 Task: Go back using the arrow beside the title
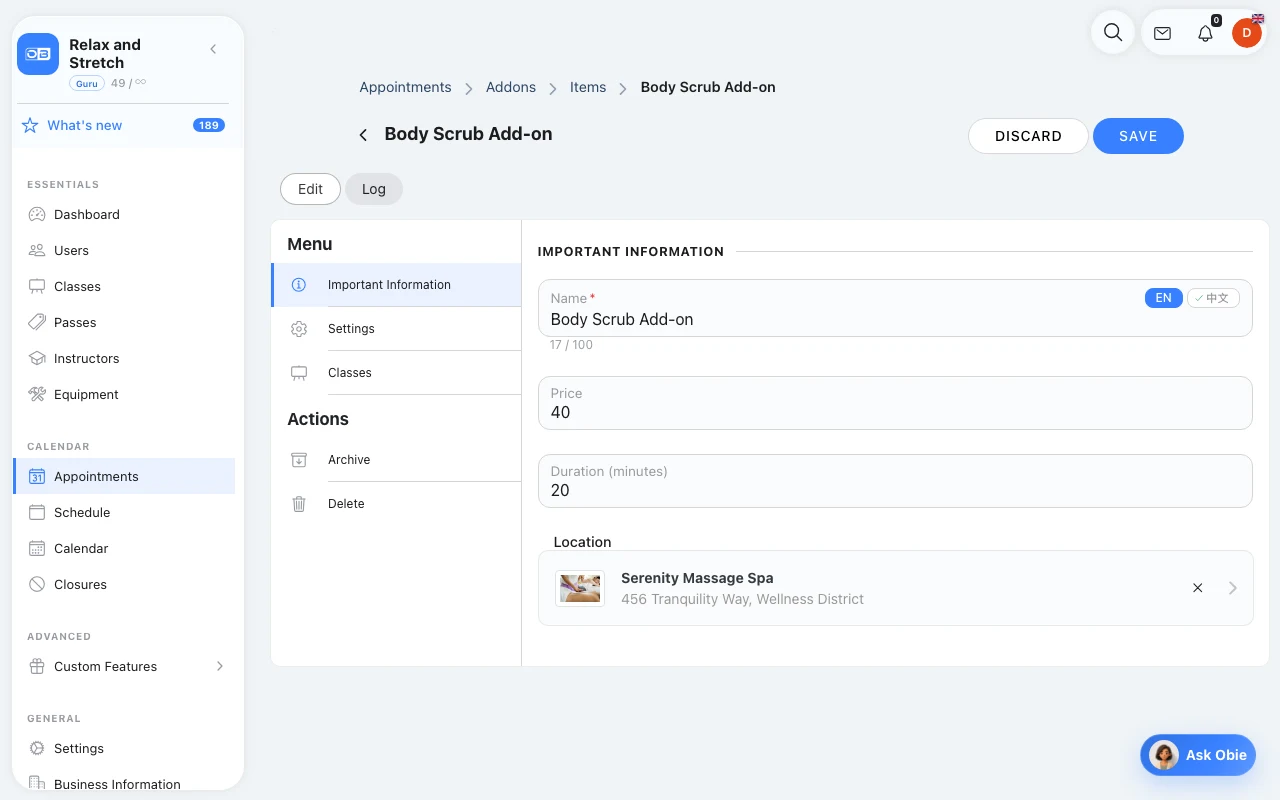coord(363,135)
